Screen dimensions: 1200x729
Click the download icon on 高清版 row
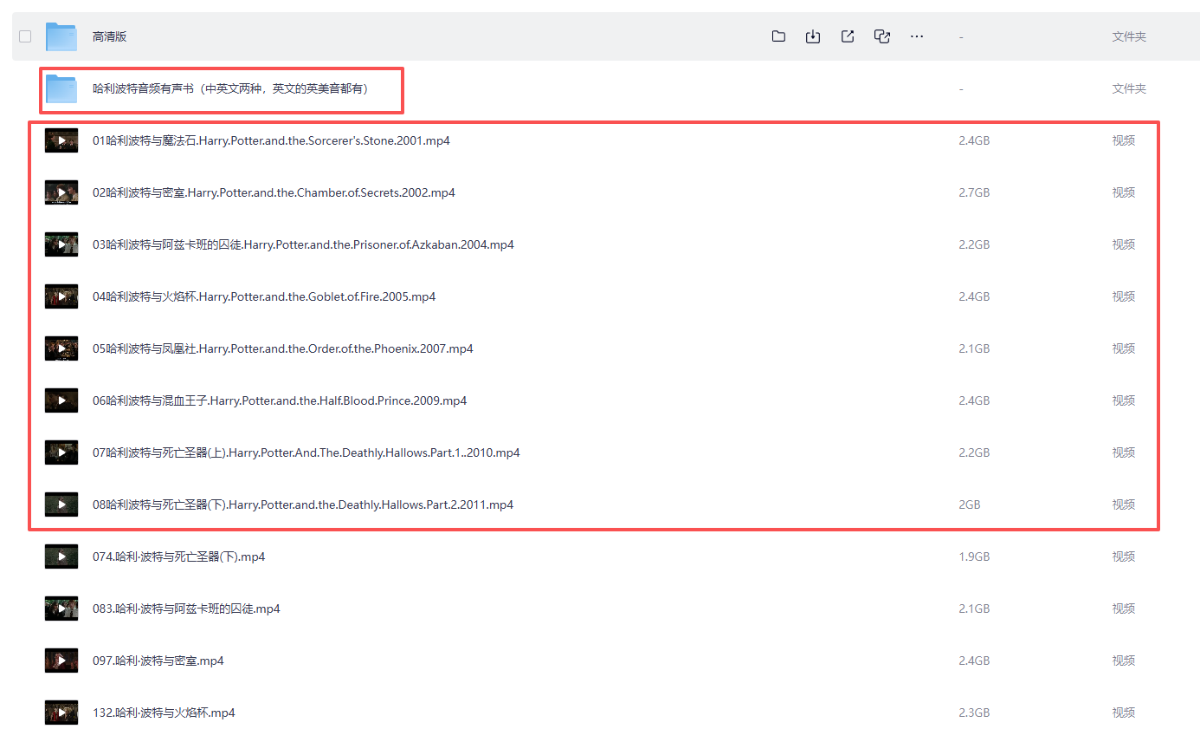[x=813, y=37]
